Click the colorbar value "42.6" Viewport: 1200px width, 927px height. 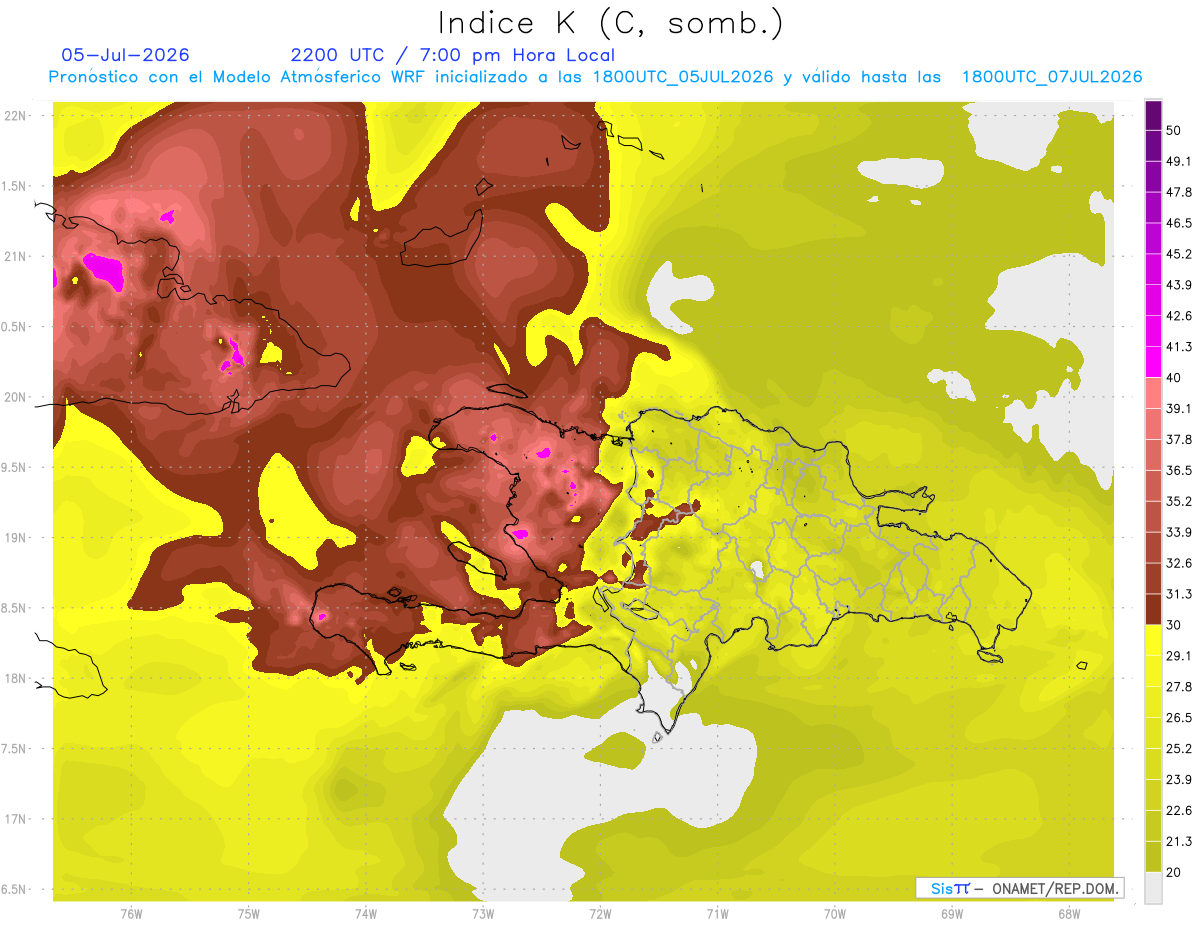point(1178,316)
